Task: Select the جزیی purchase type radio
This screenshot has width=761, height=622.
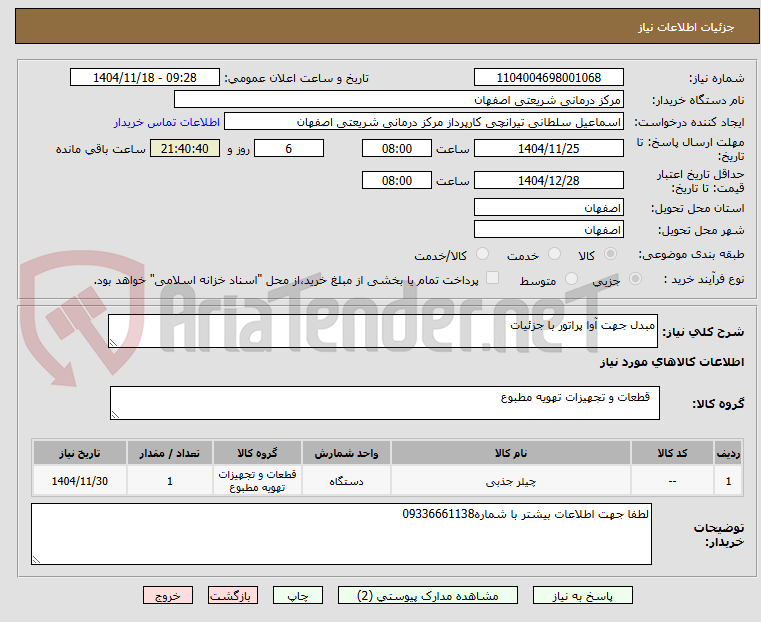Action: pos(635,279)
